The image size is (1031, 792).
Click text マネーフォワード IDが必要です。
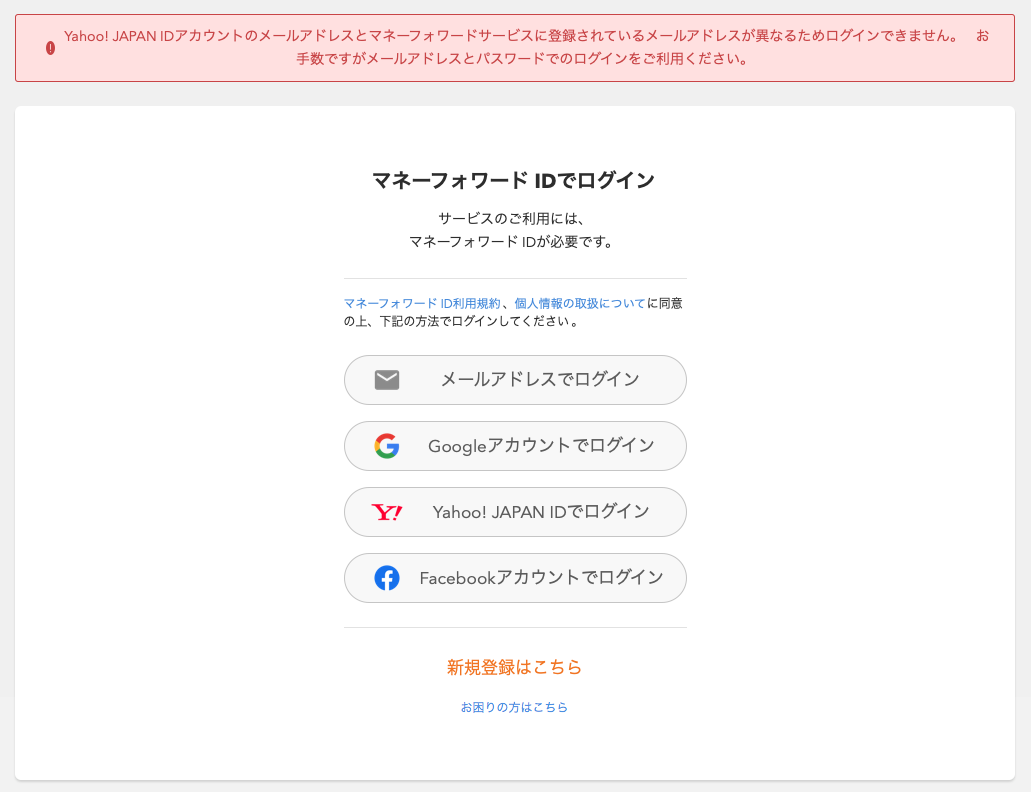click(x=512, y=242)
